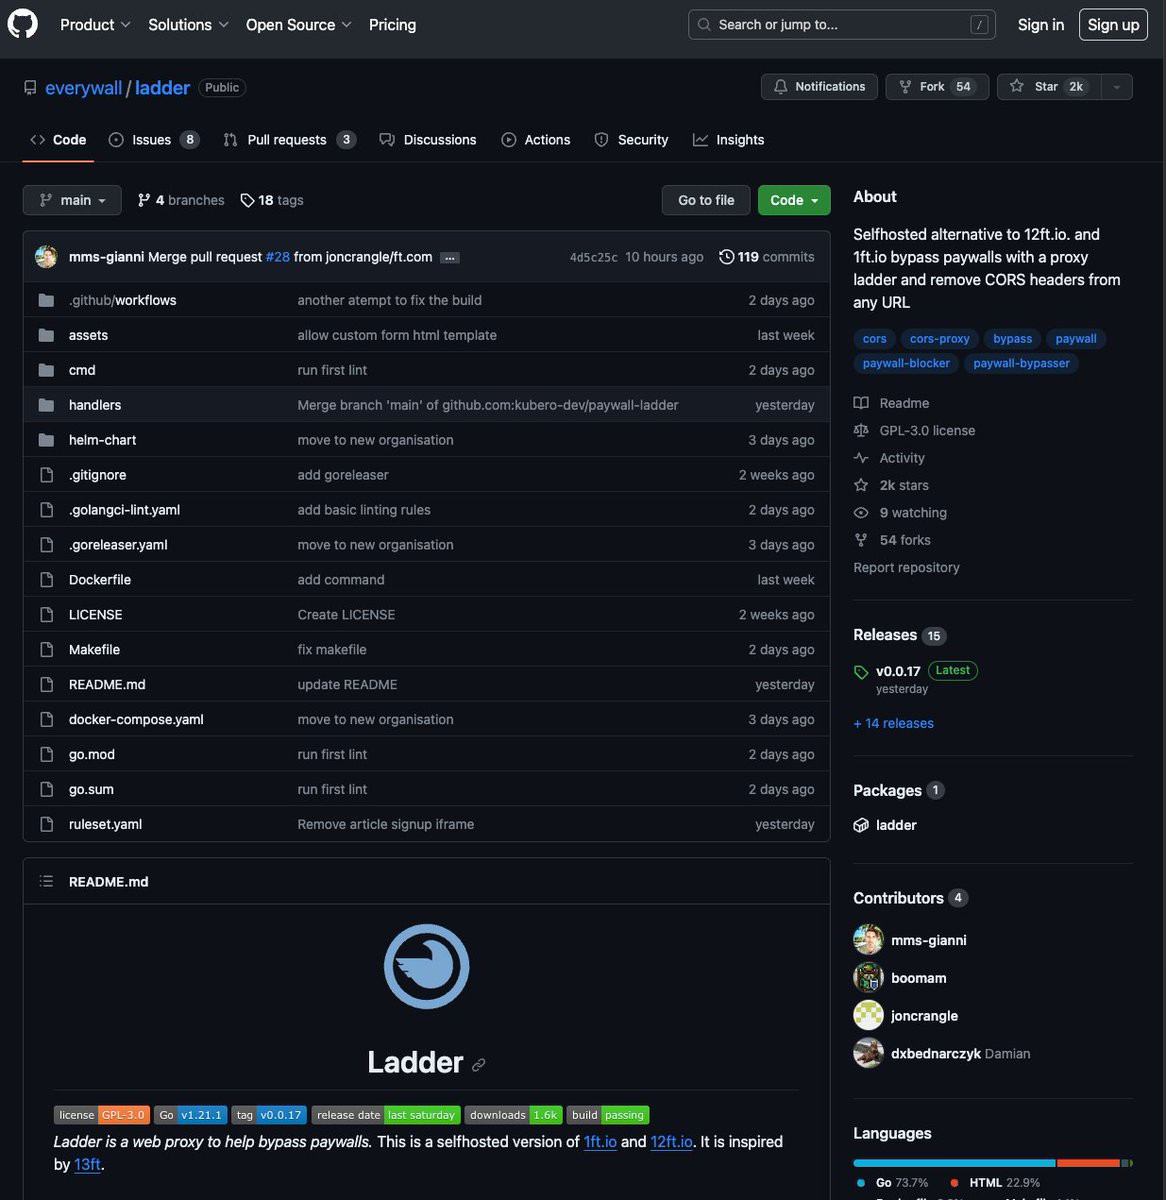Click Report repository link
This screenshot has width=1166, height=1200.
tap(906, 567)
